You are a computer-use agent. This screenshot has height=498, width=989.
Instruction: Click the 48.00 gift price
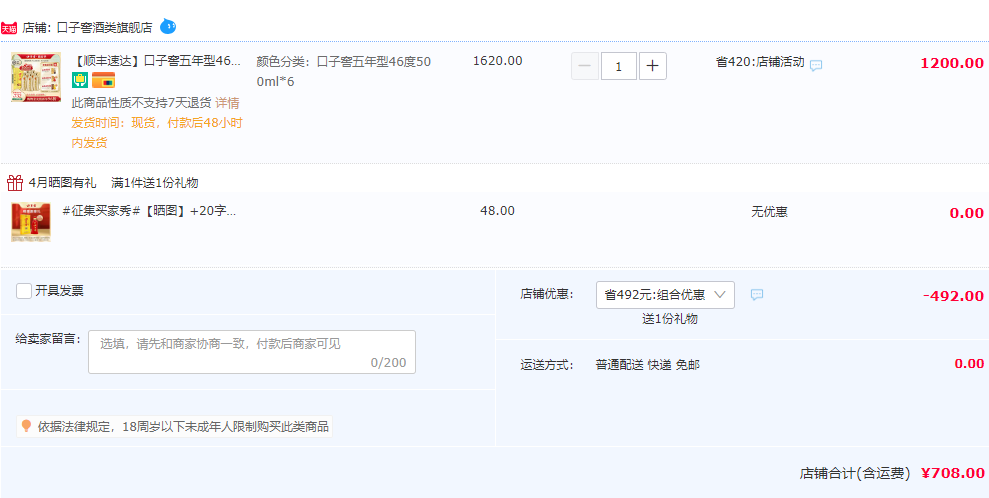(497, 211)
